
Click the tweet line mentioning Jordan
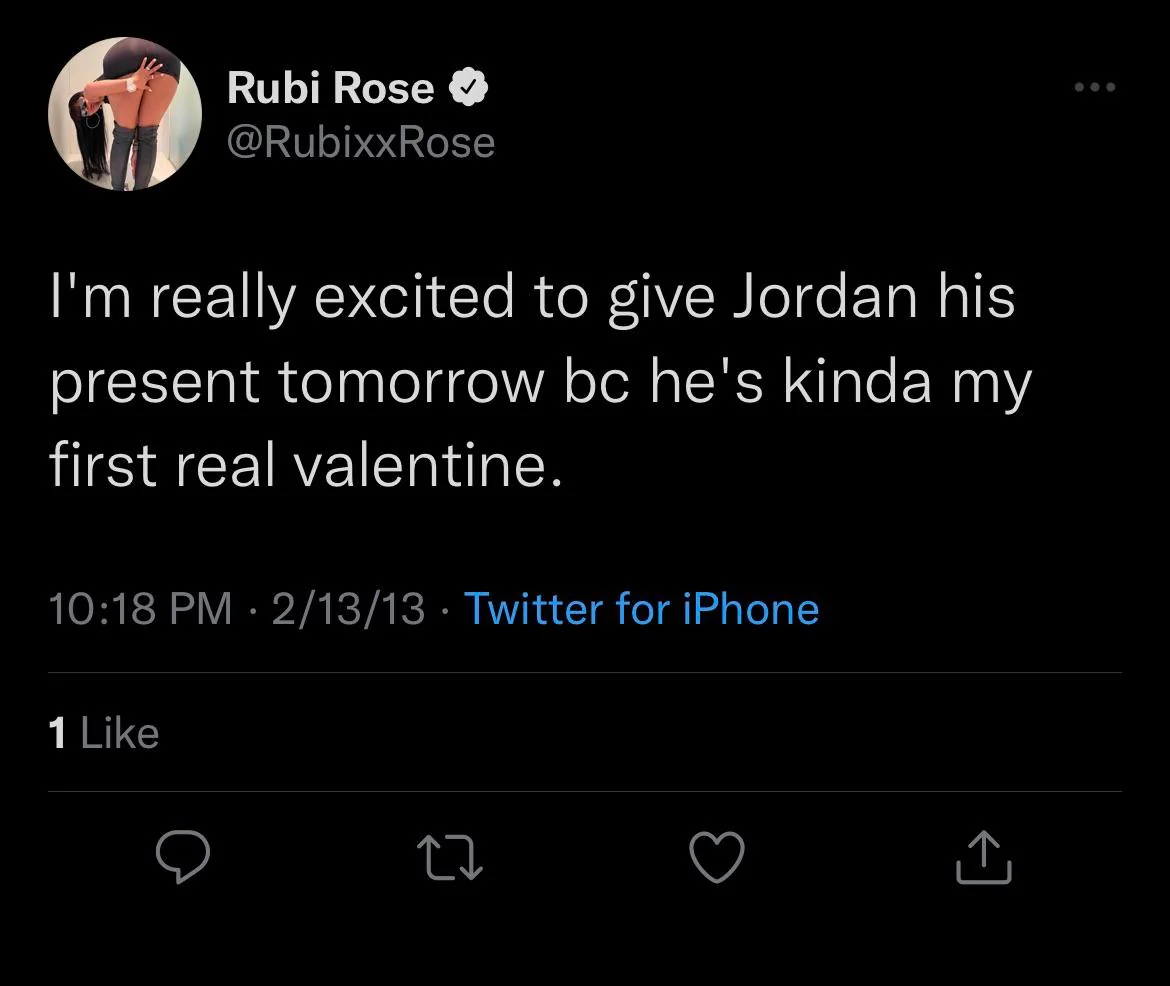(532, 297)
